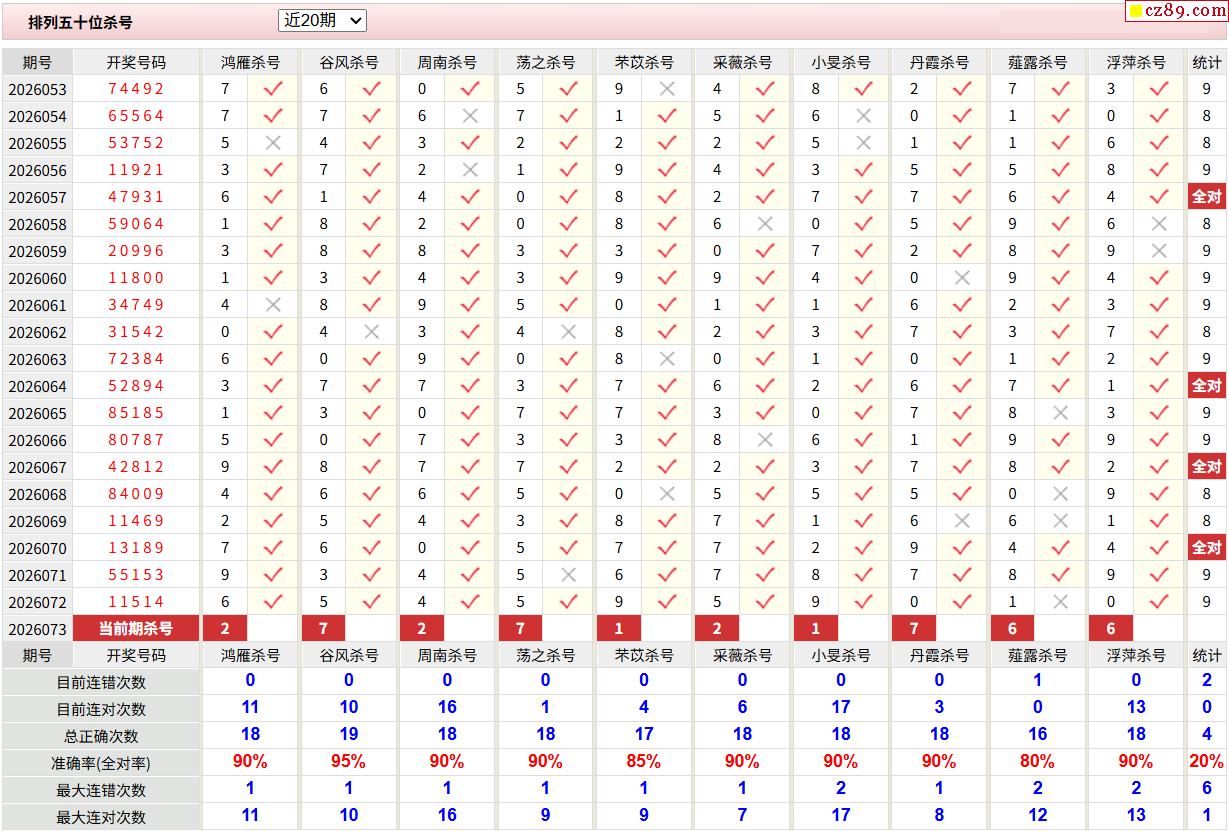Screen dimensions: 1229x833
Task: Click period number 2026060
Action: click(x=37, y=279)
